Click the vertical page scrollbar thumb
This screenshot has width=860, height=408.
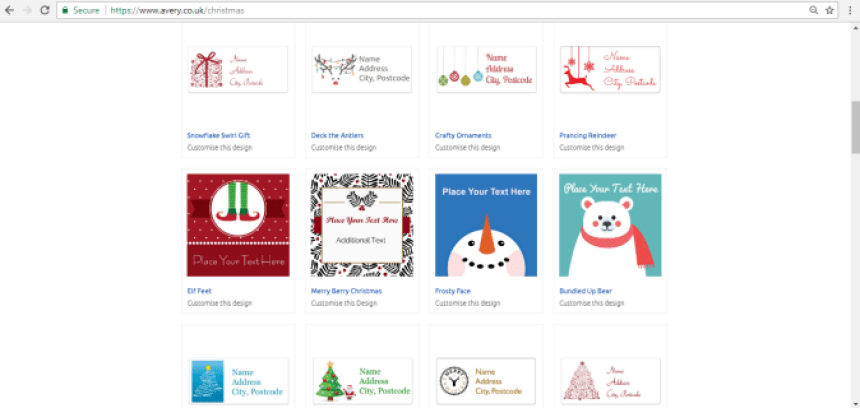point(855,127)
